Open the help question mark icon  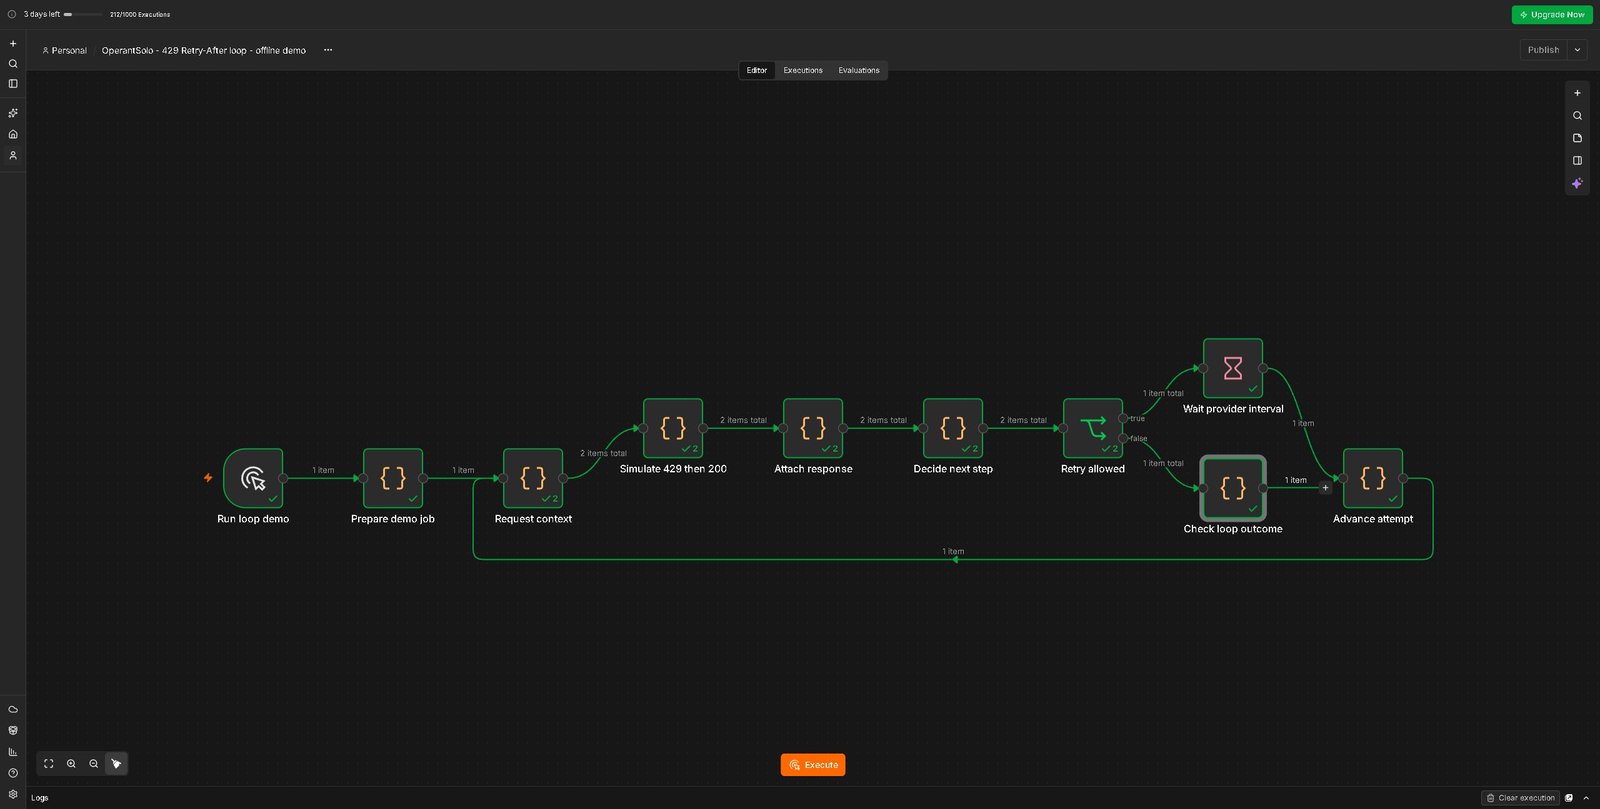13,773
